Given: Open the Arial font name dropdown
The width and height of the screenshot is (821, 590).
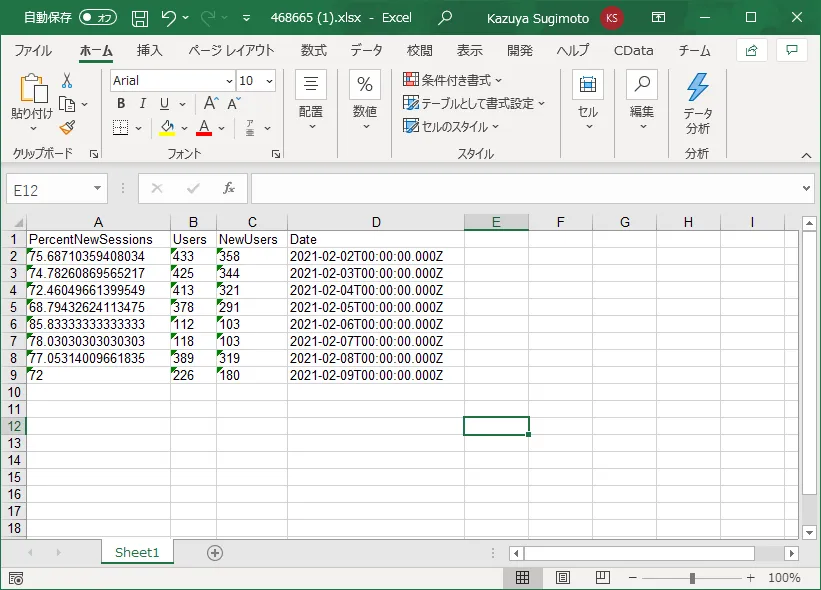Looking at the screenshot, I should (x=229, y=81).
